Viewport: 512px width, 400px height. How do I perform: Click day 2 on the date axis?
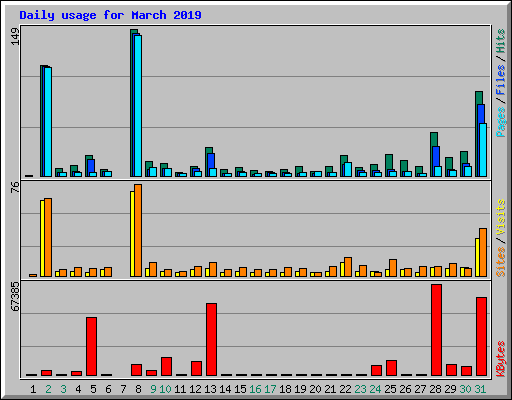tap(48, 389)
